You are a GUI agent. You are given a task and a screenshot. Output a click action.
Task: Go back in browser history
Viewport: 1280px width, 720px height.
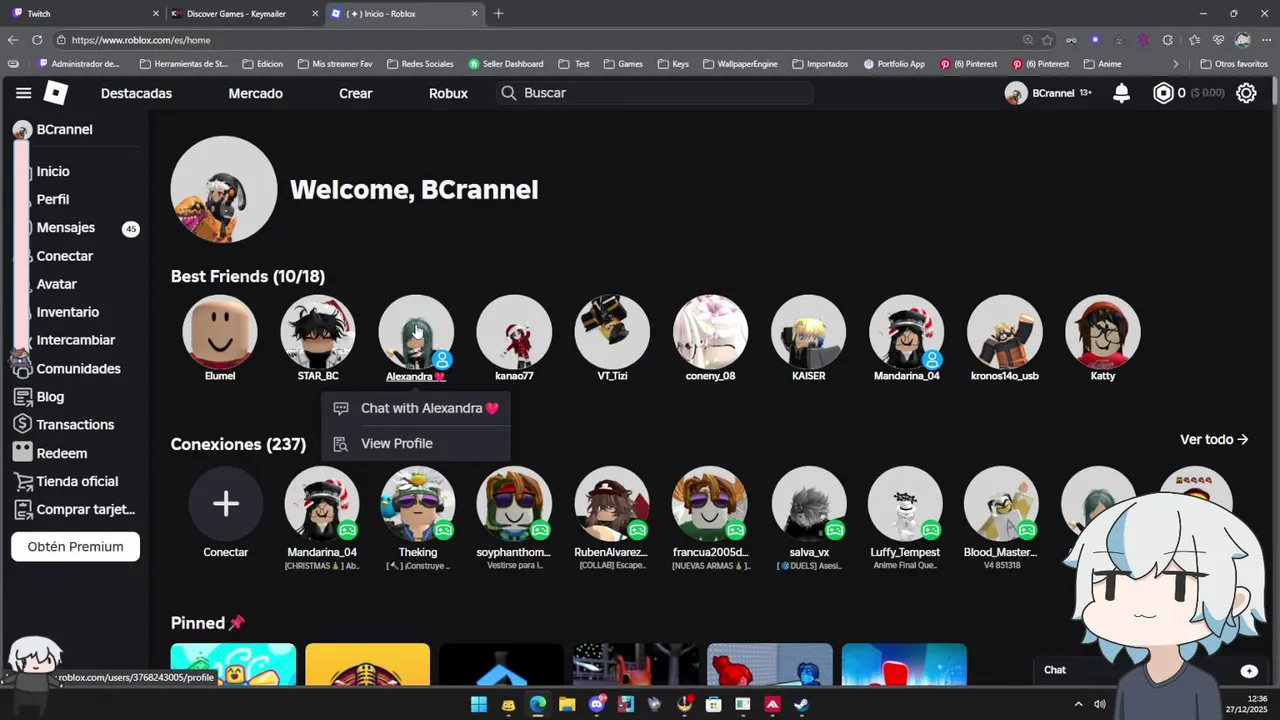pyautogui.click(x=13, y=40)
